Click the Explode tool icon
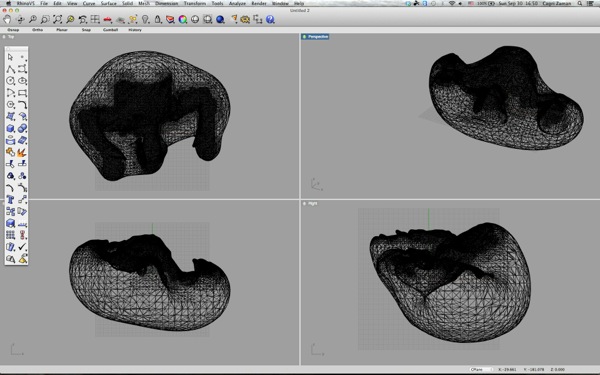Image resolution: width=600 pixels, height=375 pixels. [x=22, y=152]
